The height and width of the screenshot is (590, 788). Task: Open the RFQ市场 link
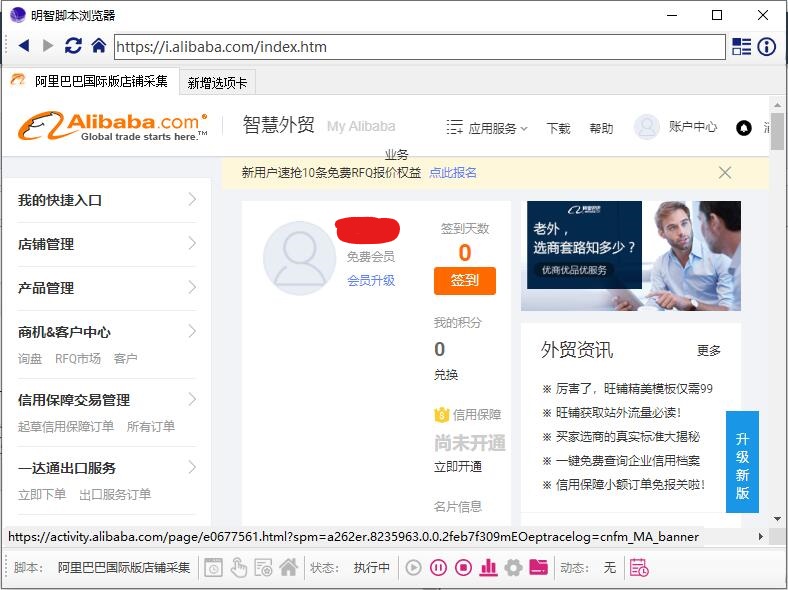click(x=78, y=359)
